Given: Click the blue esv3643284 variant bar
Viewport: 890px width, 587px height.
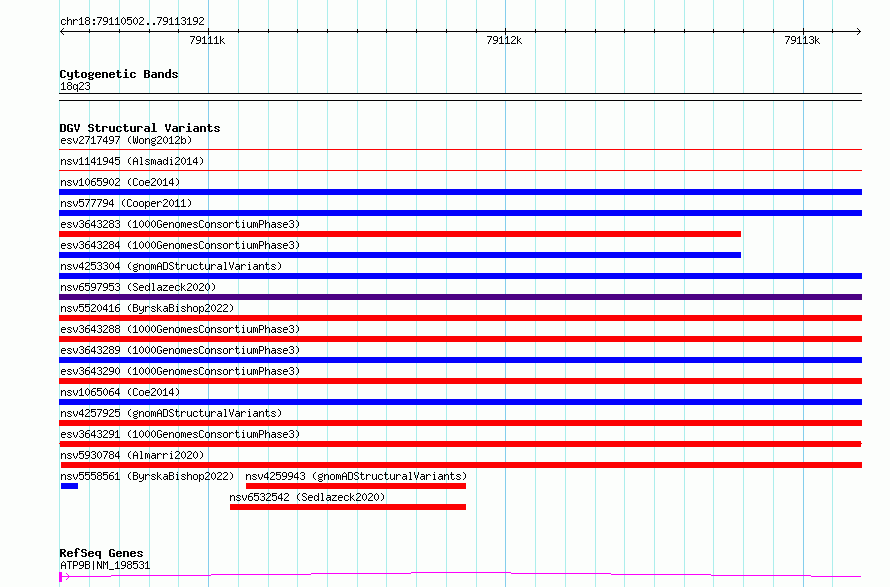Looking at the screenshot, I should click(400, 255).
